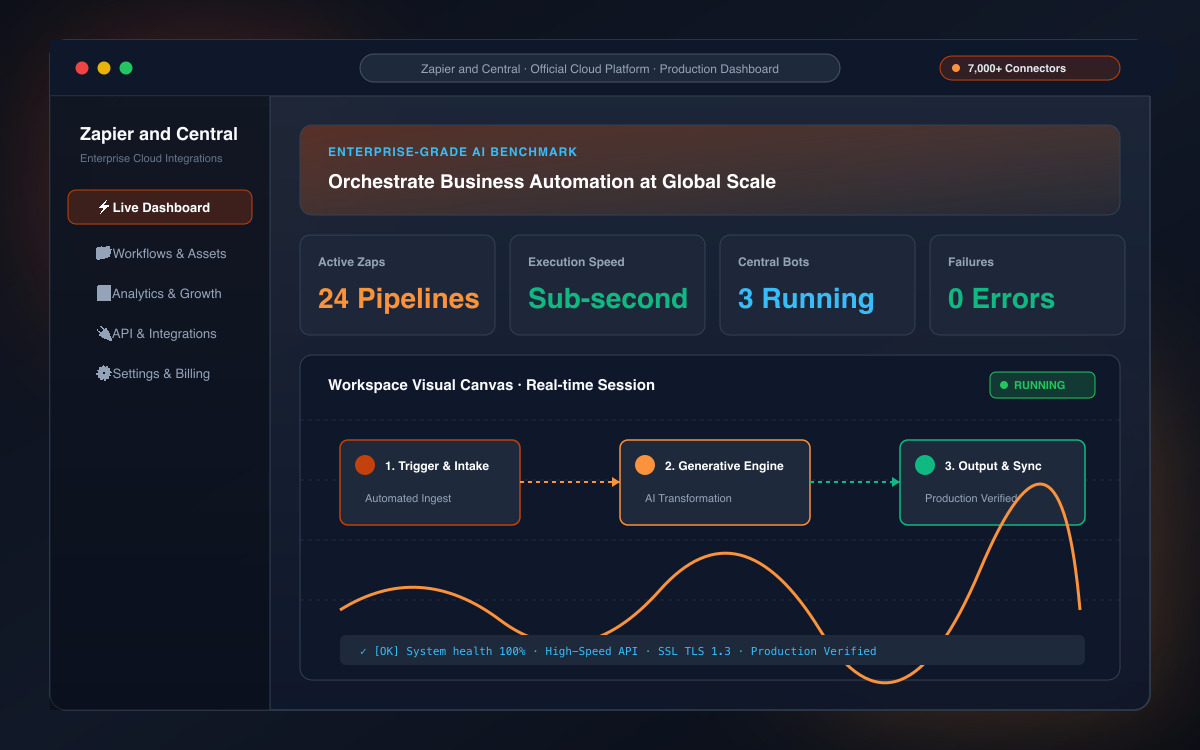The height and width of the screenshot is (750, 1200).
Task: Click the "Workspace Visual Canvas · Real-time Session" heading
Action: [491, 385]
